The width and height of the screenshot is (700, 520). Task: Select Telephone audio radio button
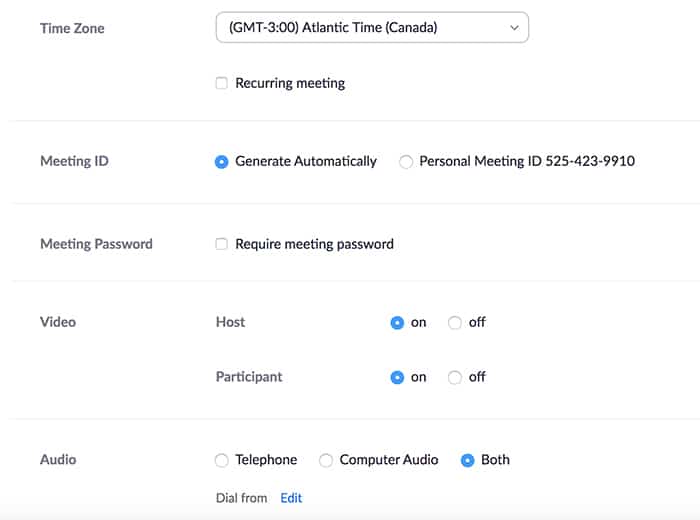221,460
